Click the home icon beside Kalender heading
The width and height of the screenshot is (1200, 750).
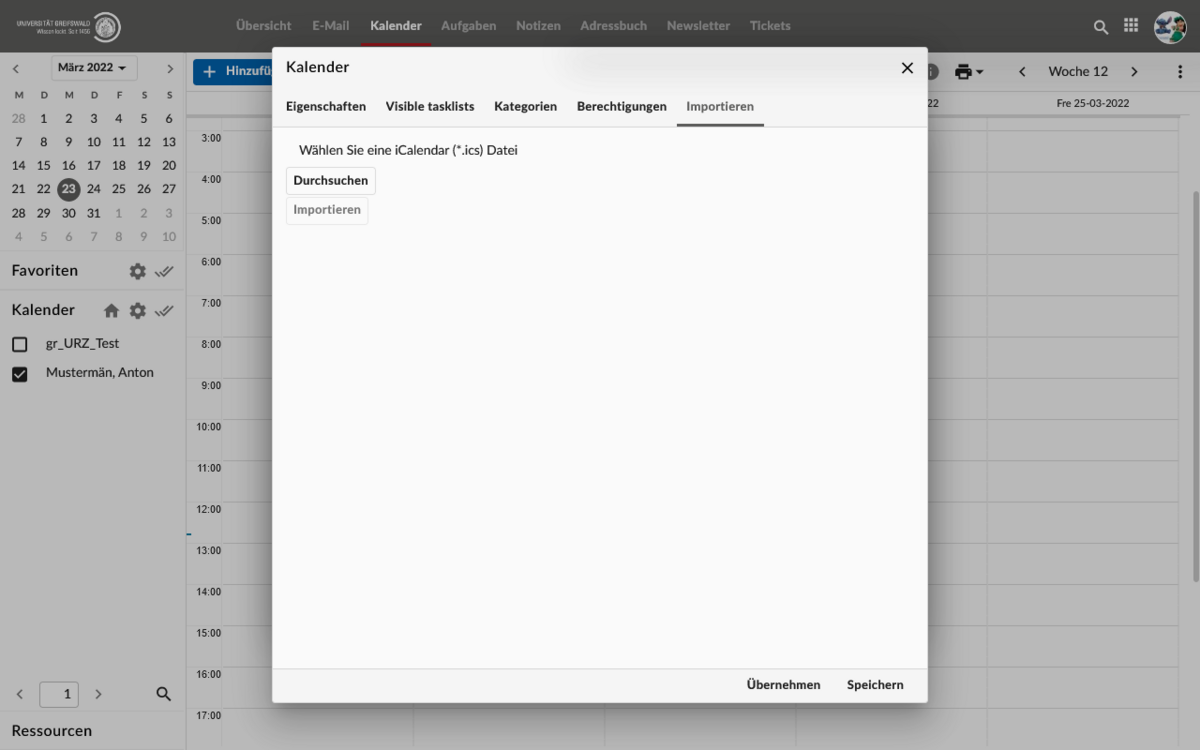[111, 310]
